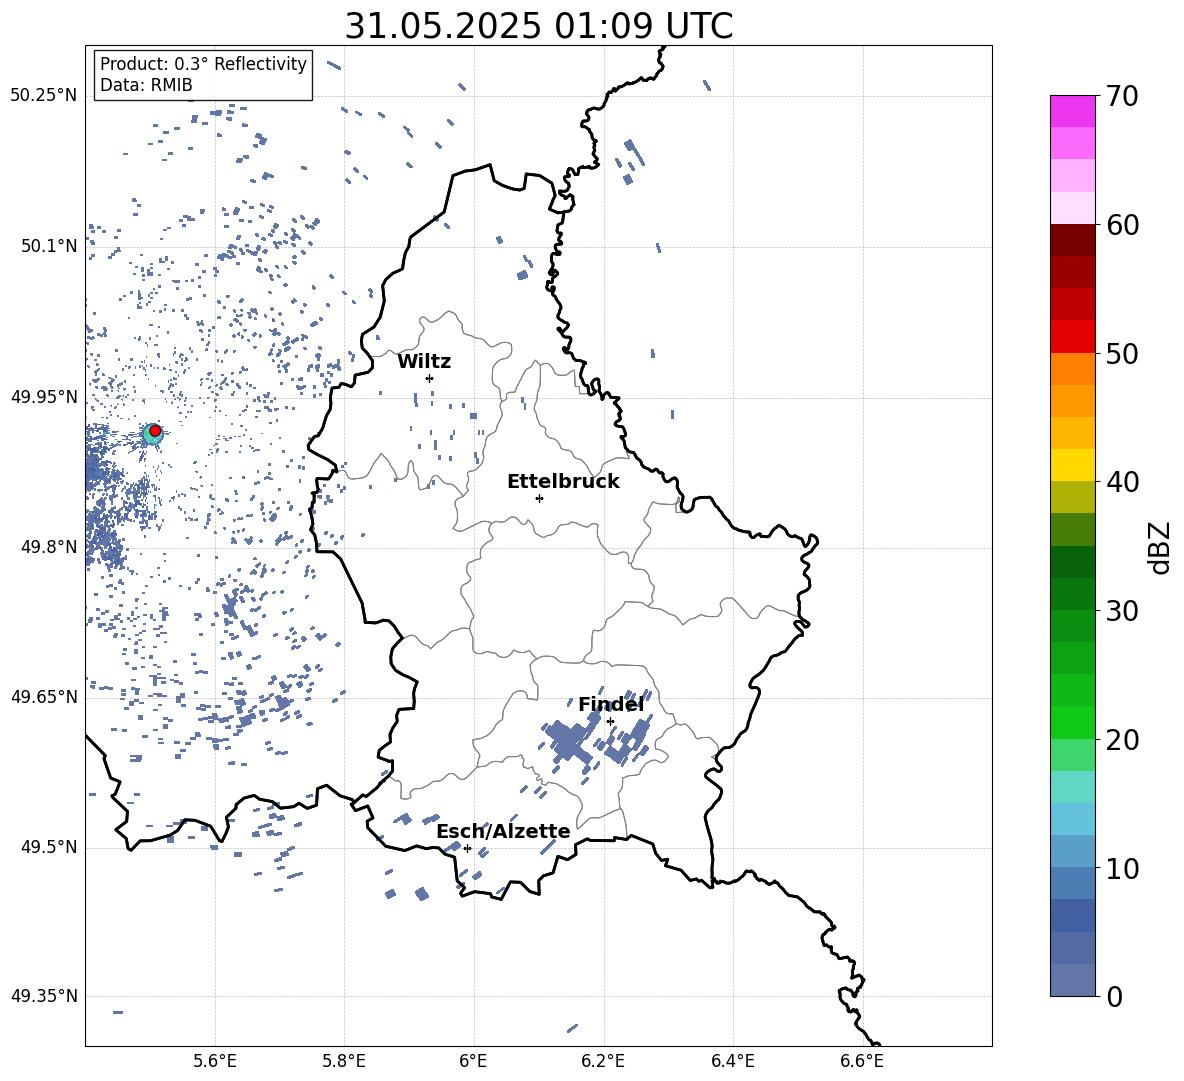Click the Findel station label
Viewport: 1184px width, 1081px height.
tap(611, 704)
